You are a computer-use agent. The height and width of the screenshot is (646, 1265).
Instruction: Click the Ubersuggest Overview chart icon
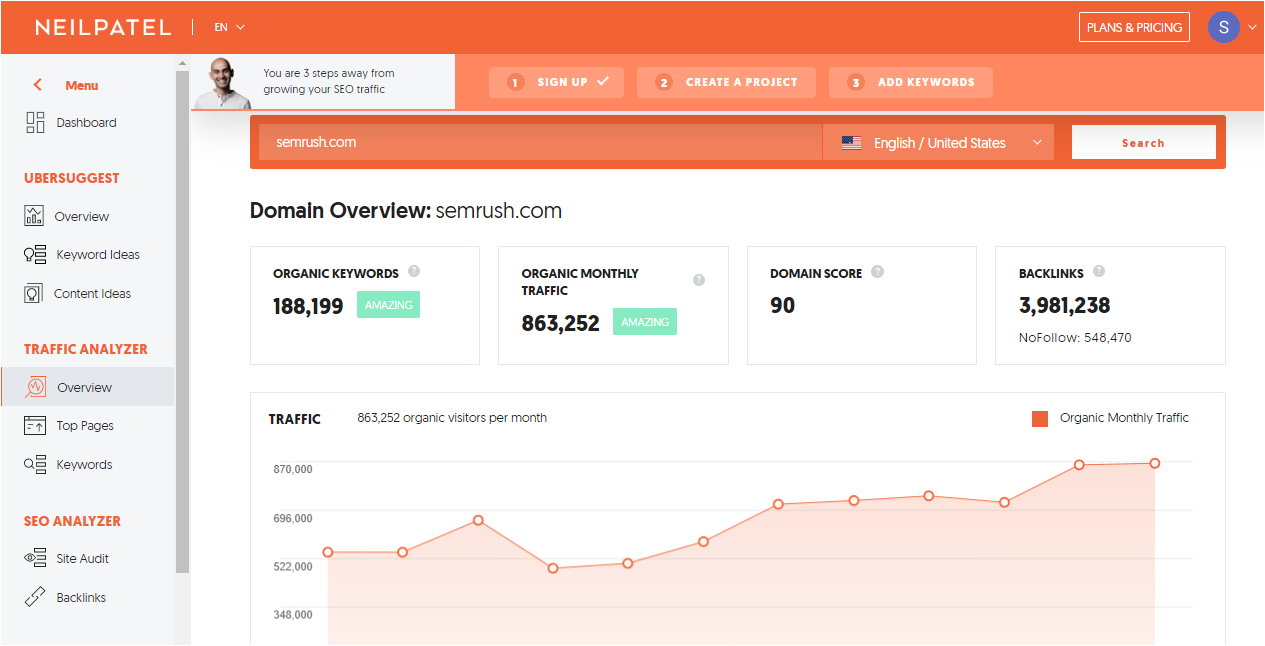pyautogui.click(x=35, y=216)
